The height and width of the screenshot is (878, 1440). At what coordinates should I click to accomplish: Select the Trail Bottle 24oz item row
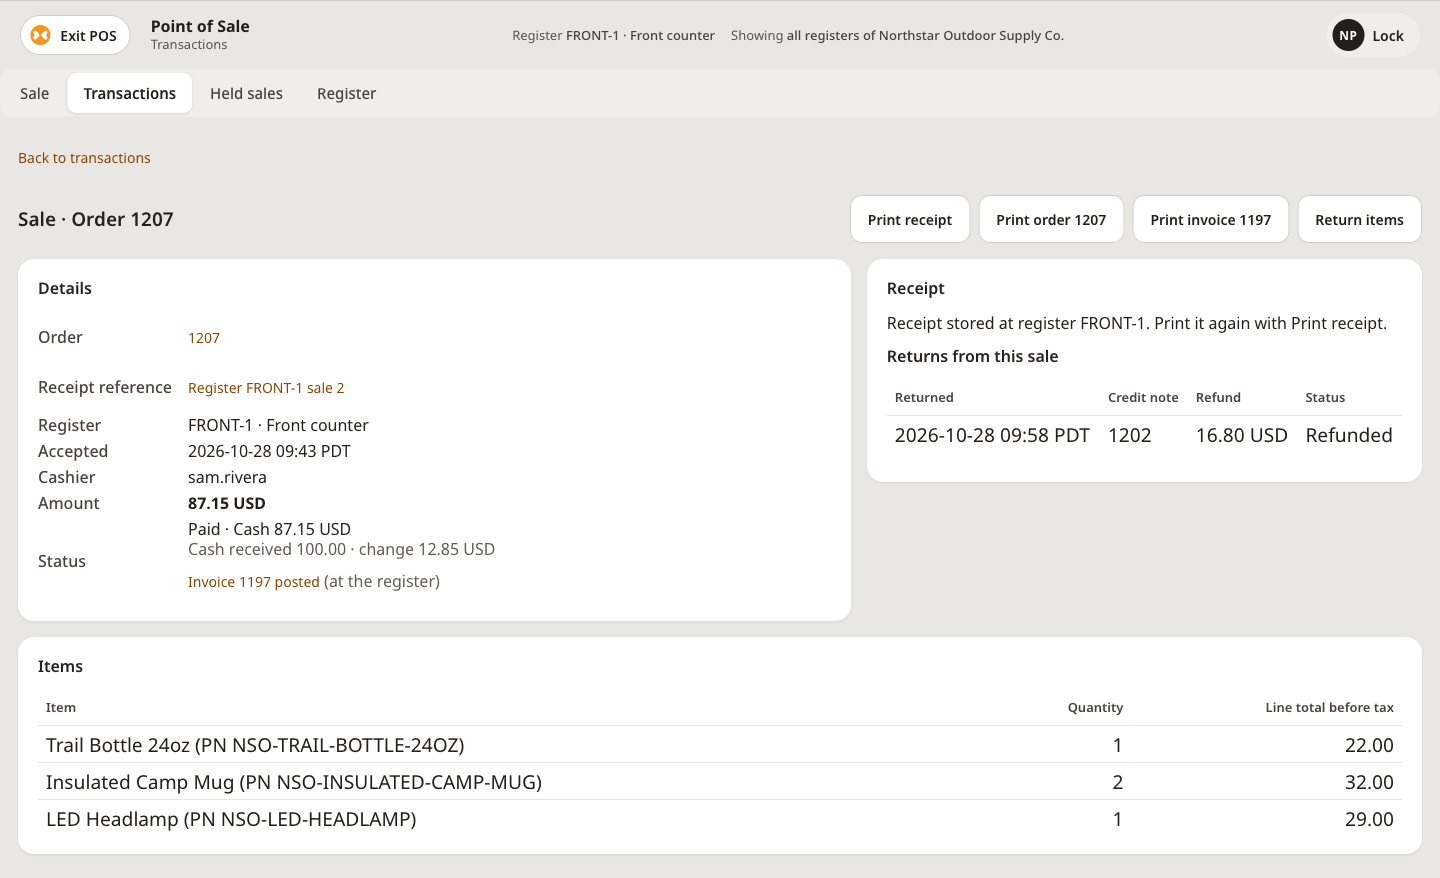pyautogui.click(x=720, y=745)
